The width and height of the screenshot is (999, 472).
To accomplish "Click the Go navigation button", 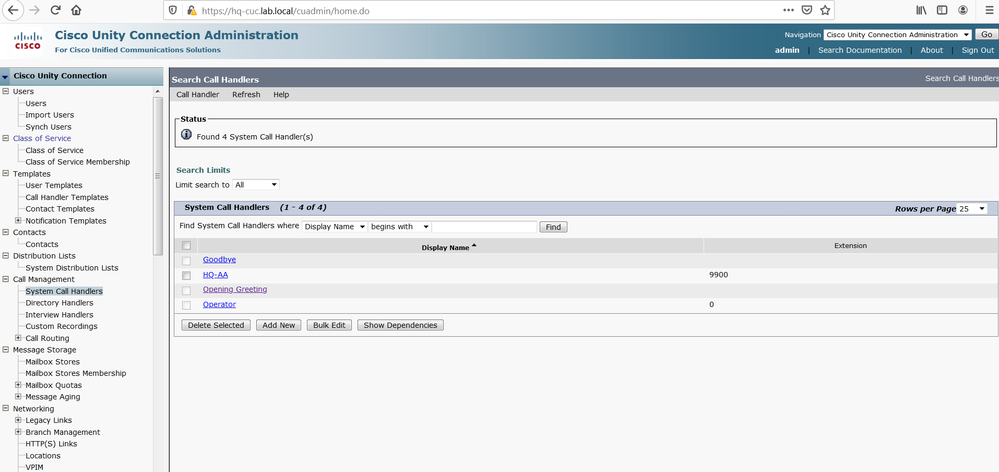I will (x=986, y=35).
